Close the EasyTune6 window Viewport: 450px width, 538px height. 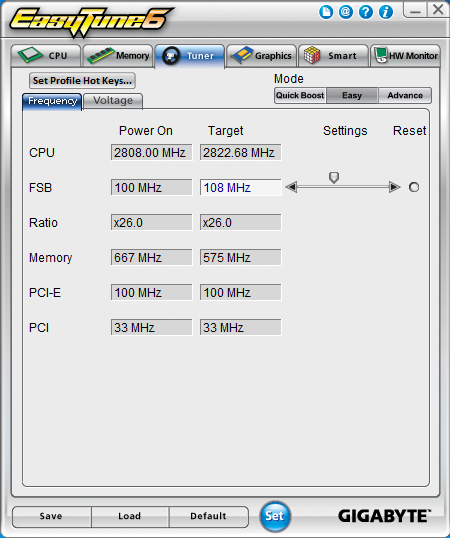point(438,10)
